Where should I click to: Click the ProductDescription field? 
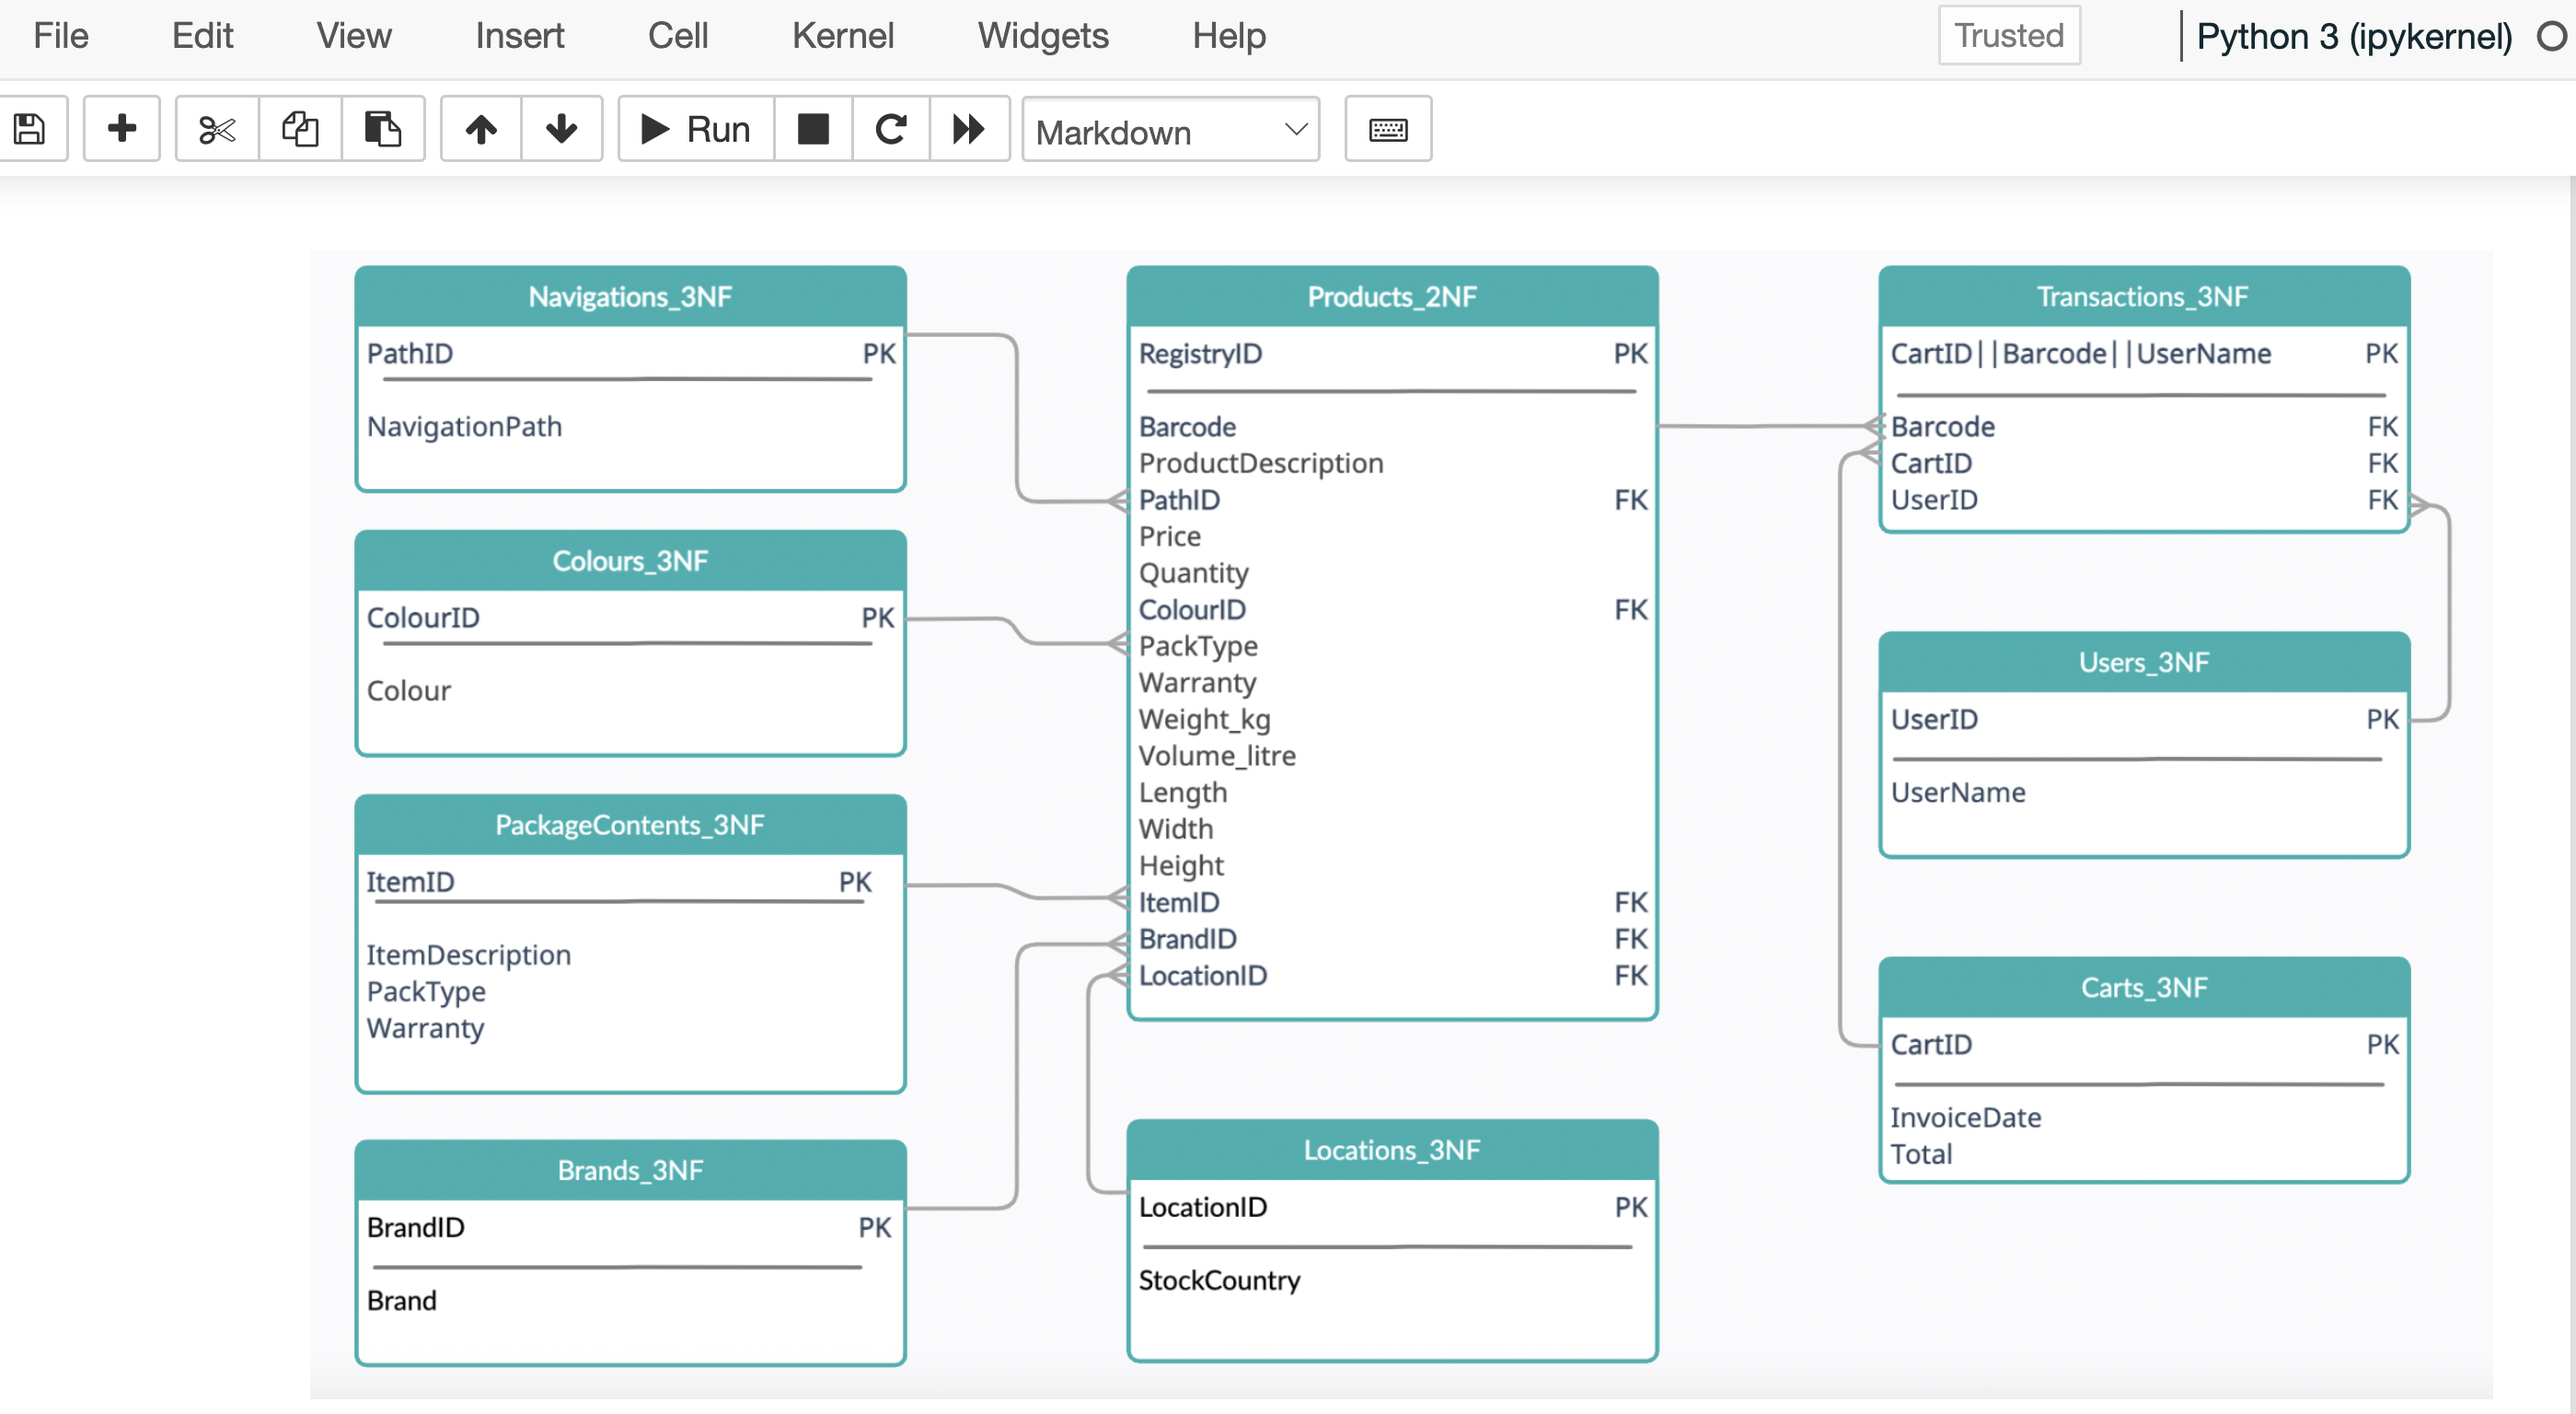(1261, 464)
